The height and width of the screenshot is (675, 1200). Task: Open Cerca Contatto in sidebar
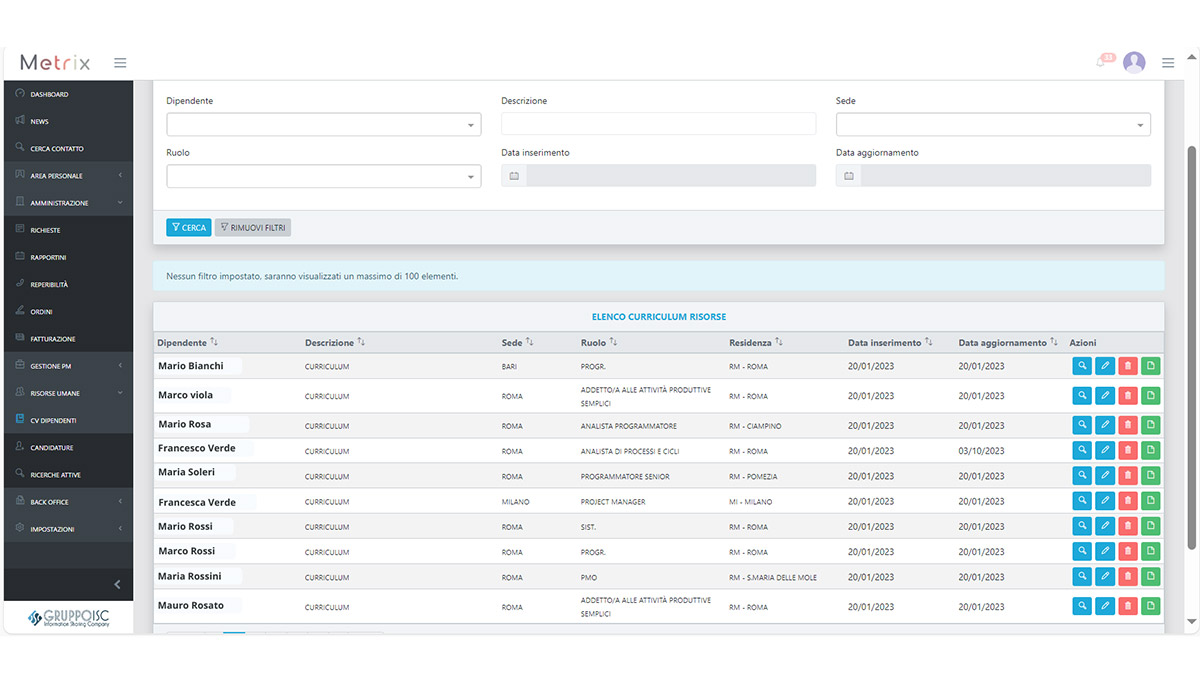point(68,148)
